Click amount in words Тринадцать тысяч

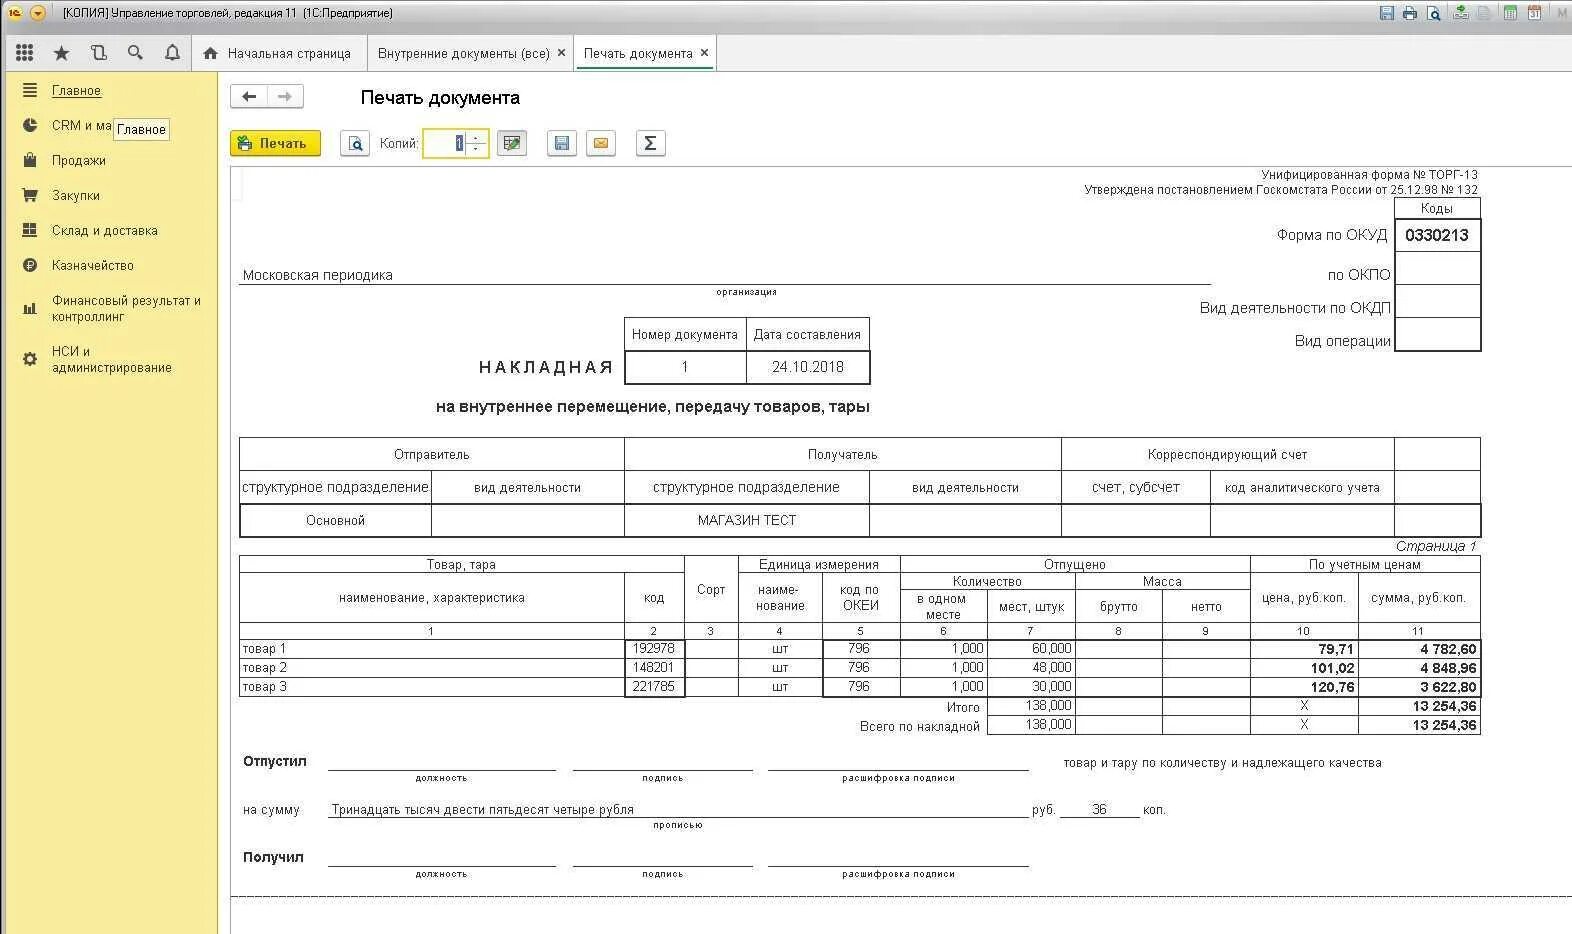483,810
